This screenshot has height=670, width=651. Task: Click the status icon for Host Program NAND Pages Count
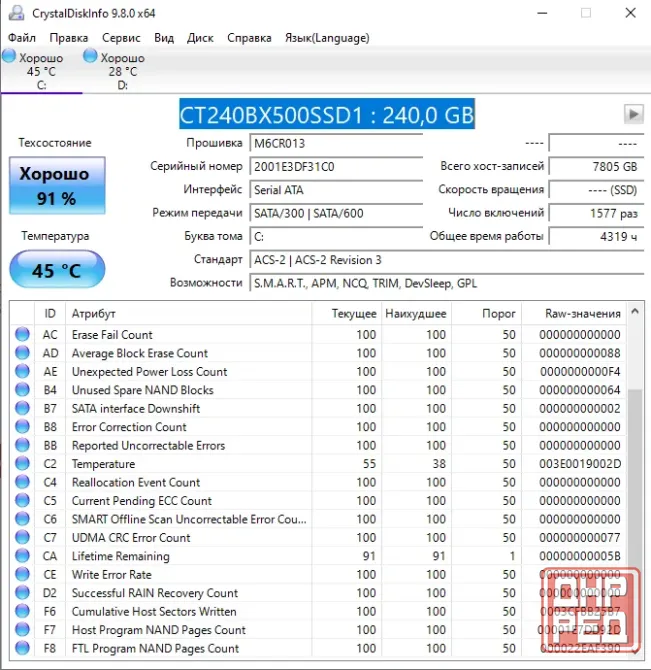click(x=22, y=629)
